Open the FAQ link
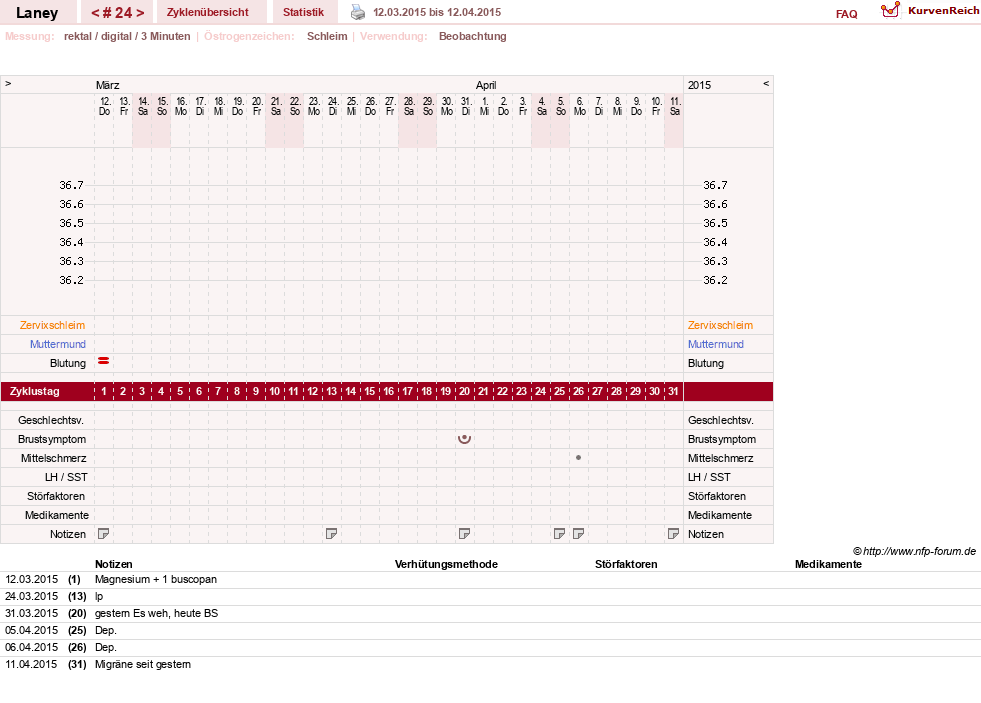 point(846,14)
